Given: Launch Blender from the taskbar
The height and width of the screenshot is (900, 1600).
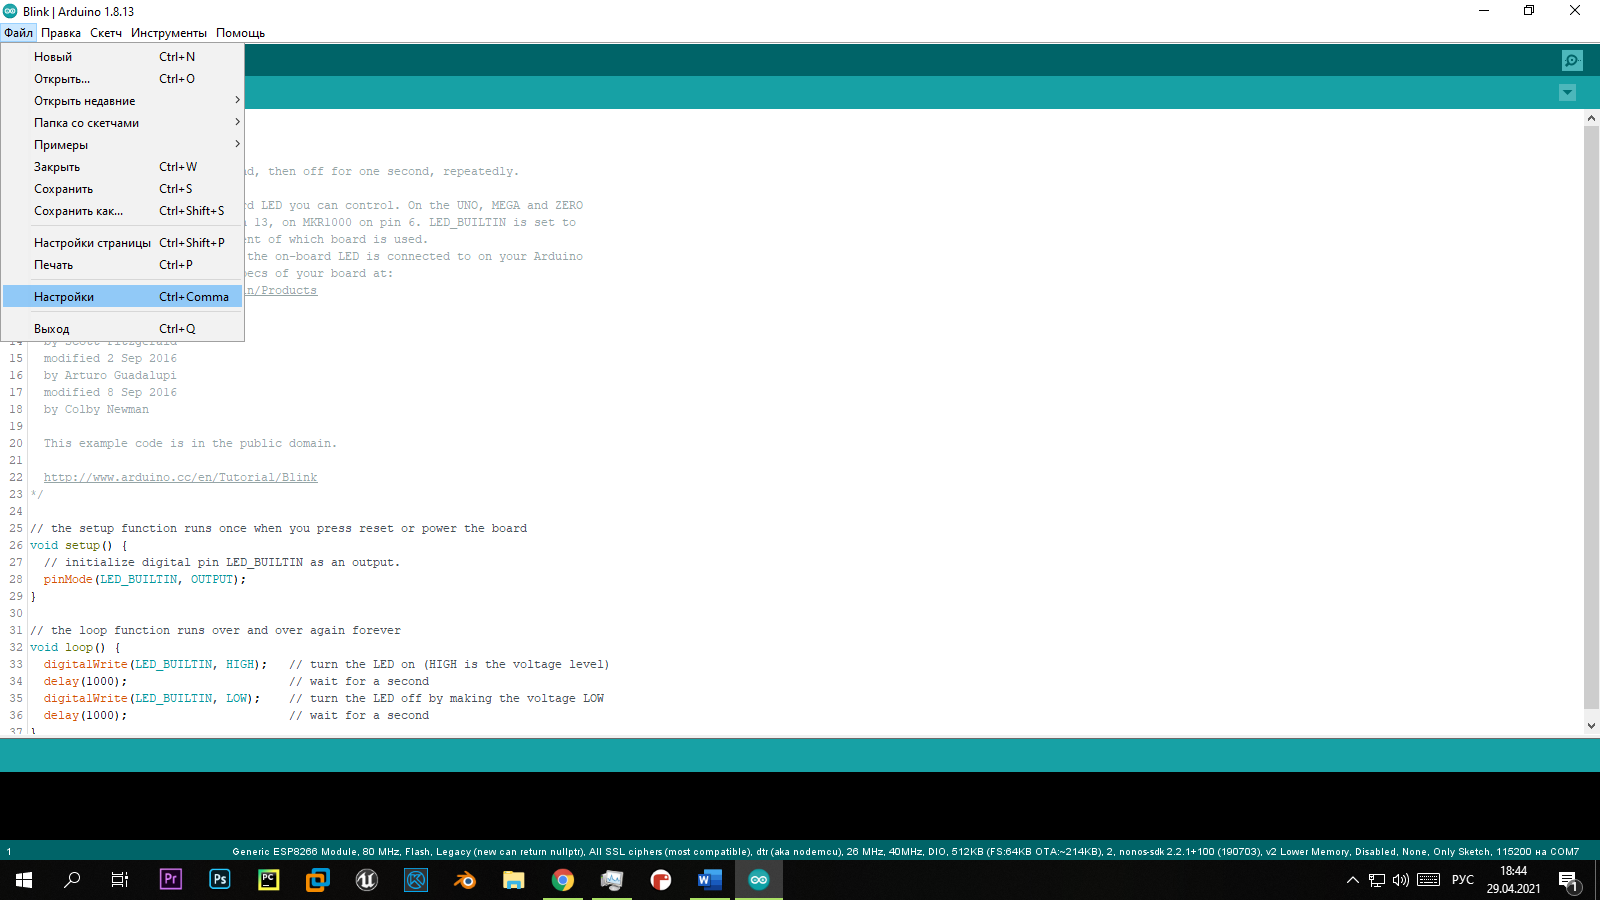Looking at the screenshot, I should 465,880.
